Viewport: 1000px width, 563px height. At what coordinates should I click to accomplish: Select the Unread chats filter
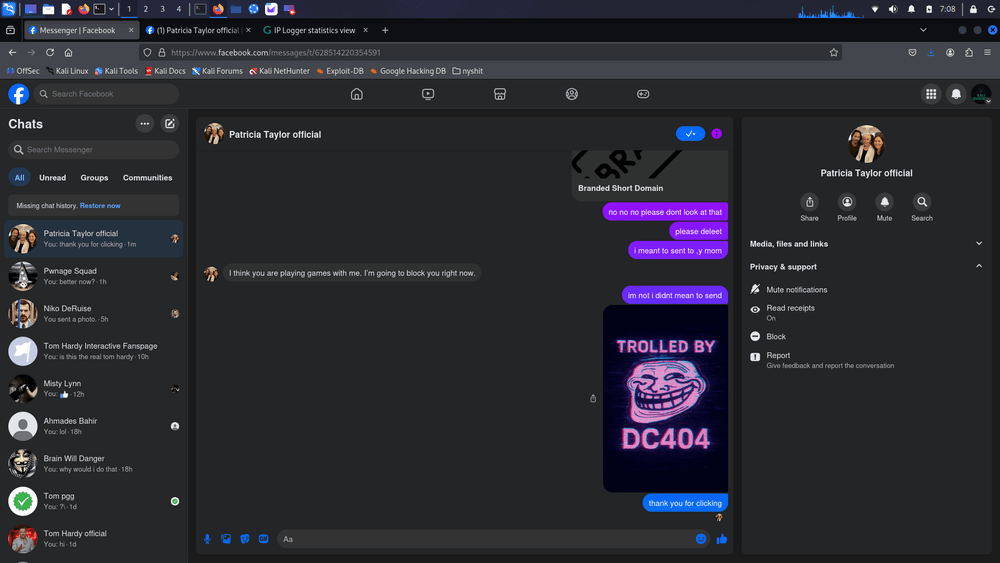(52, 177)
